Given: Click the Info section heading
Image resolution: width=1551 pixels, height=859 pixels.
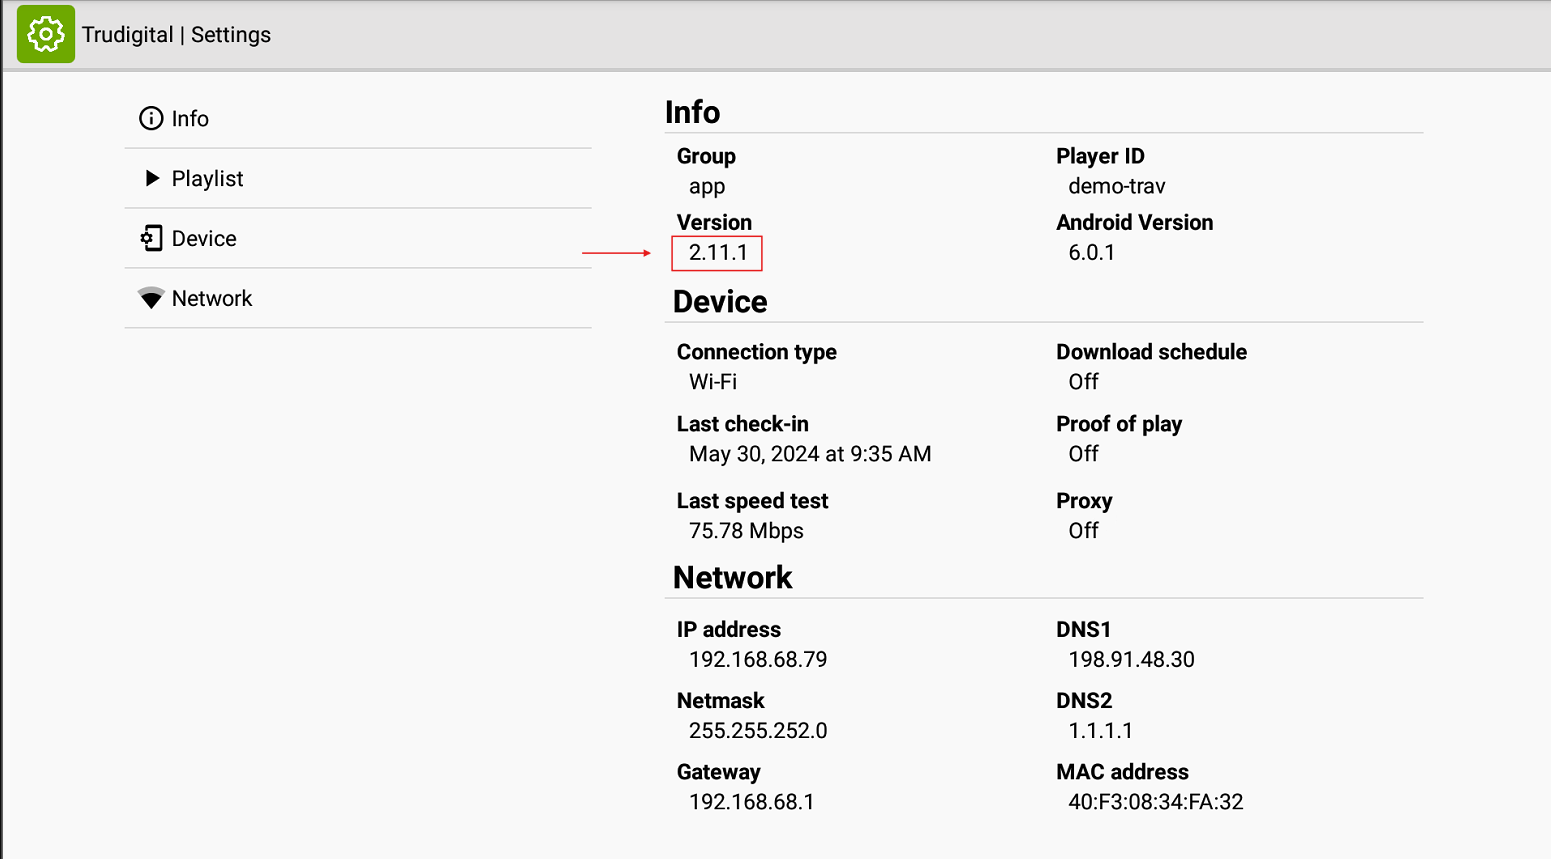Looking at the screenshot, I should 692,112.
